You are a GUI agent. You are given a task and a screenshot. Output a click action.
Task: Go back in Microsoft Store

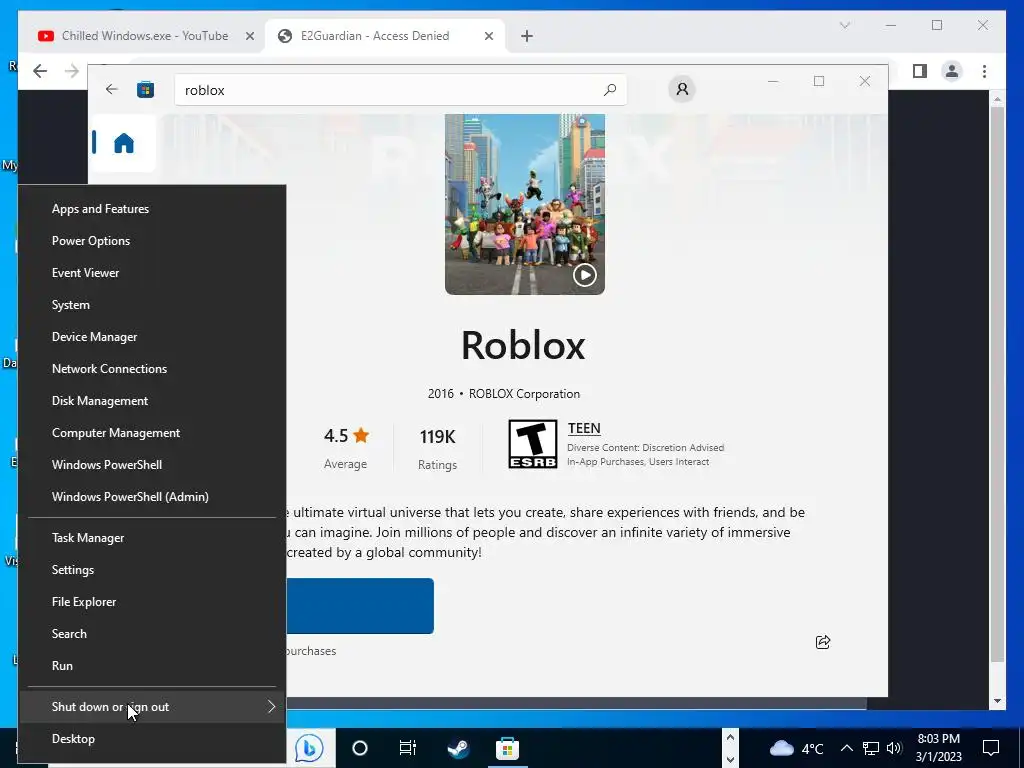tap(112, 89)
